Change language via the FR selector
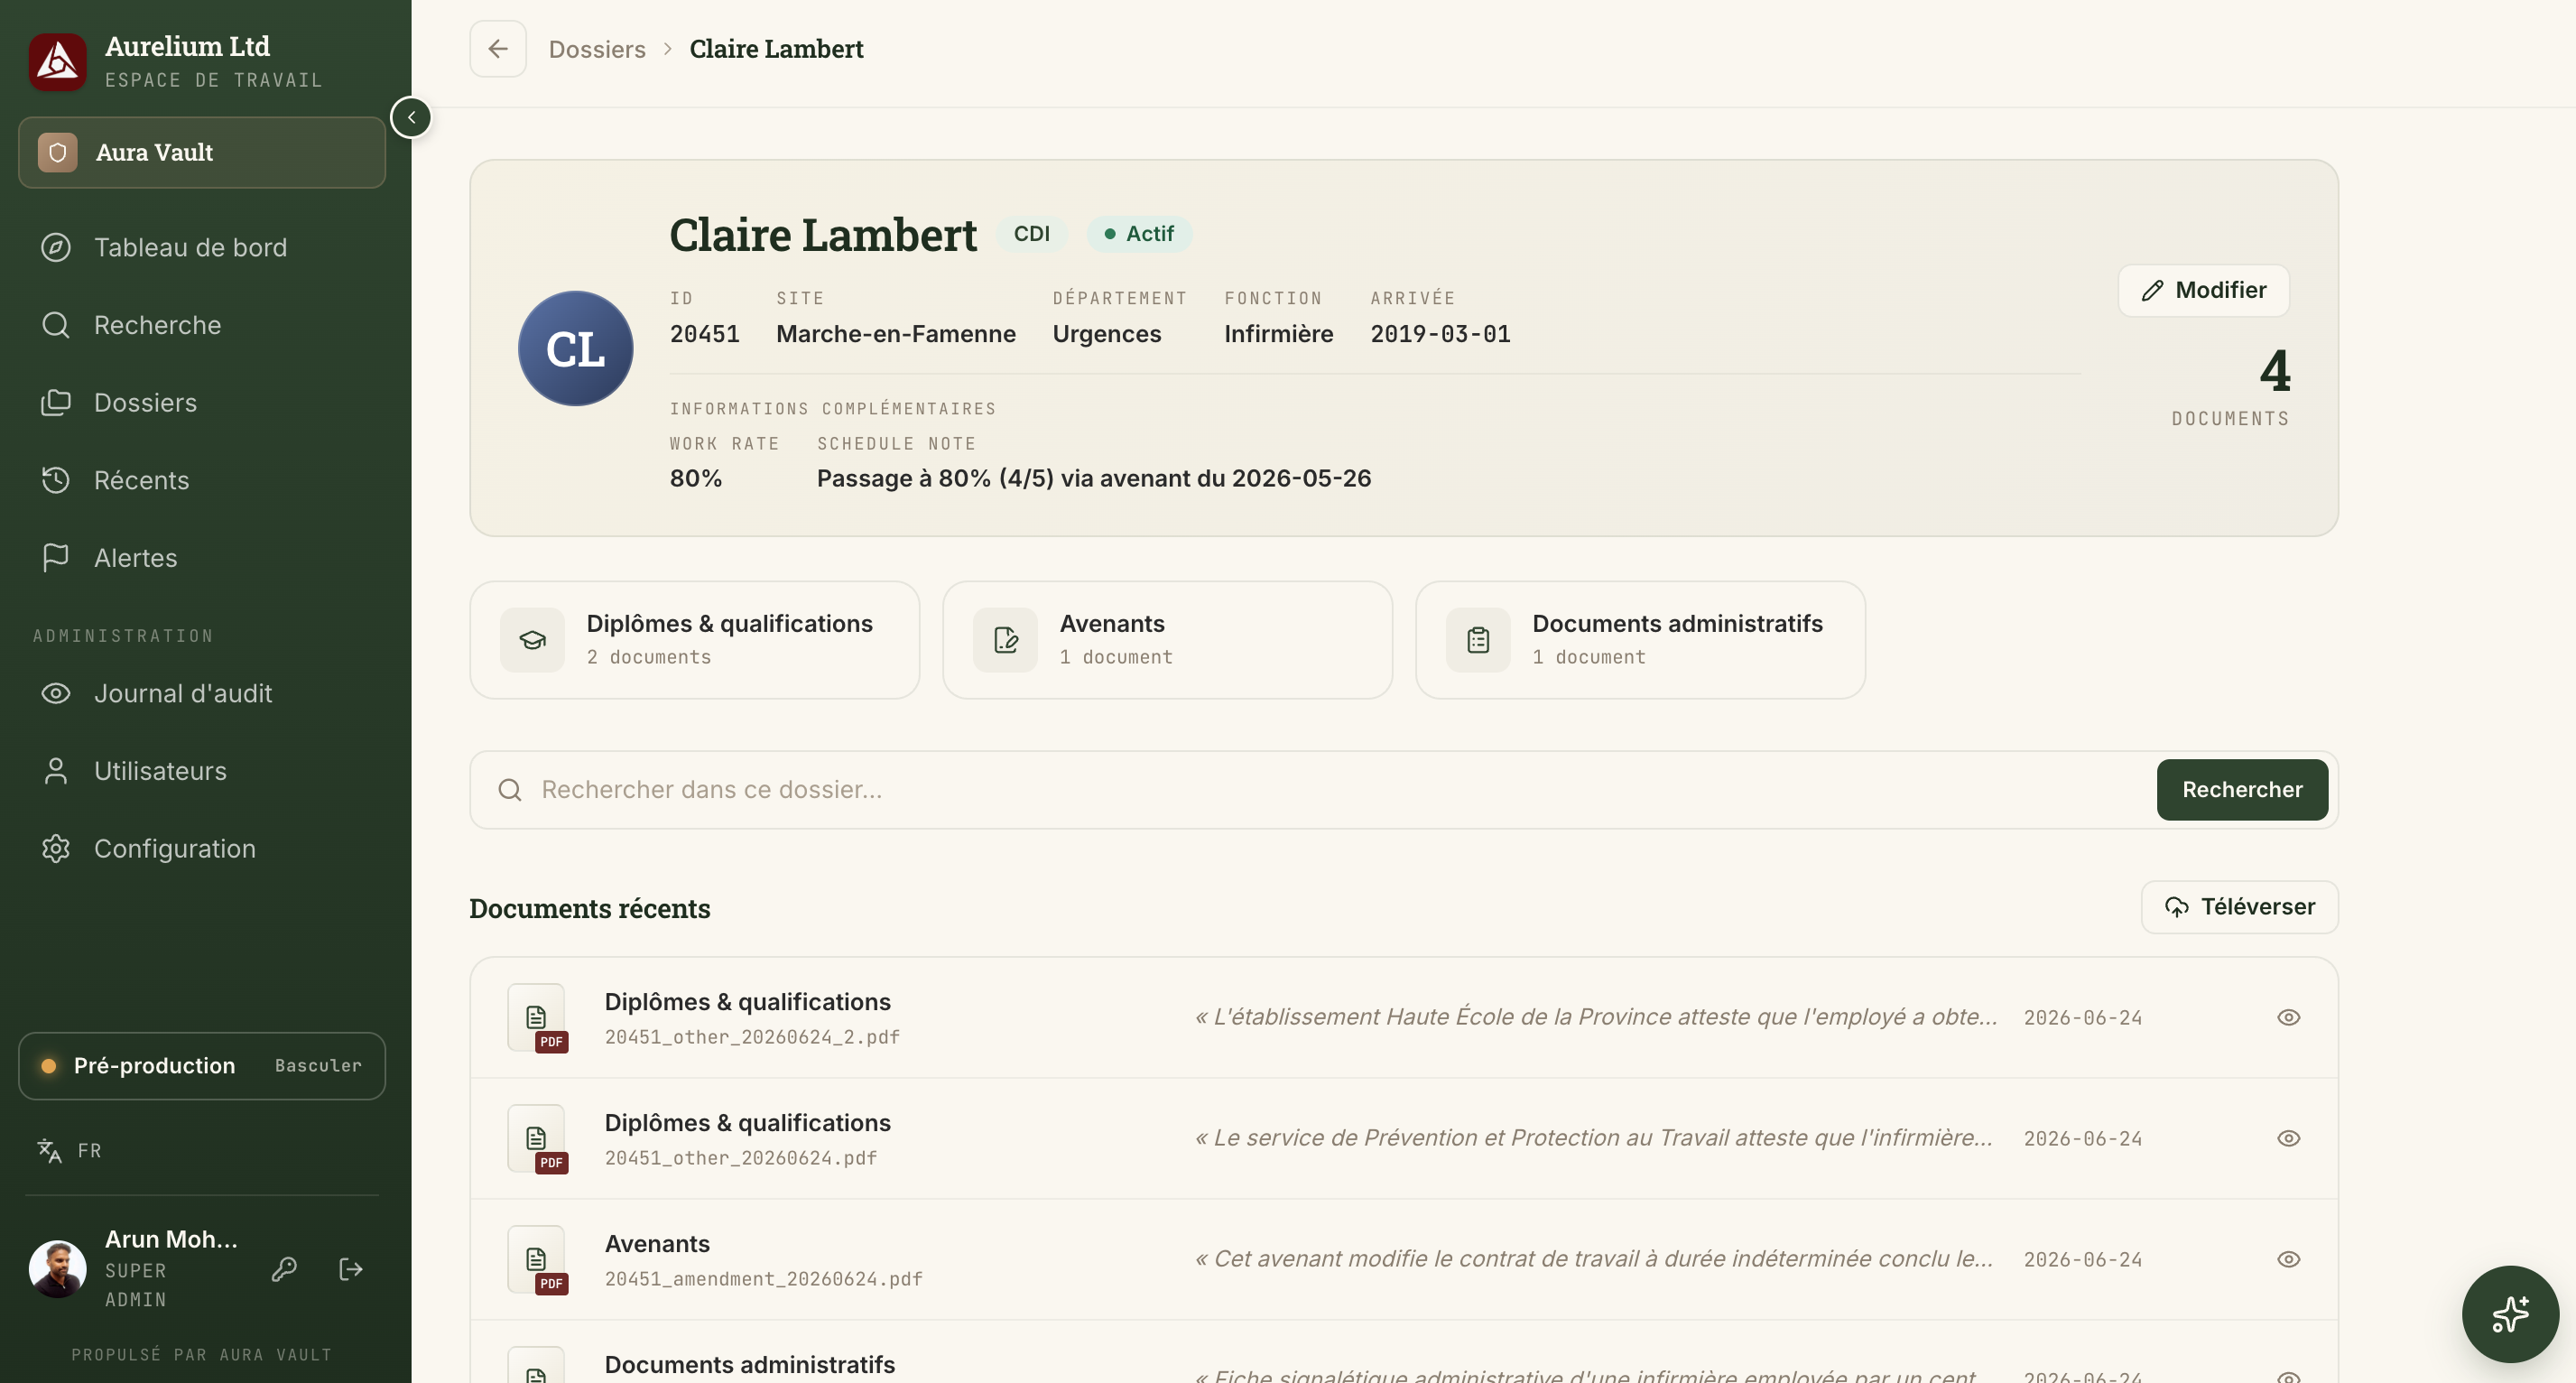 (70, 1150)
